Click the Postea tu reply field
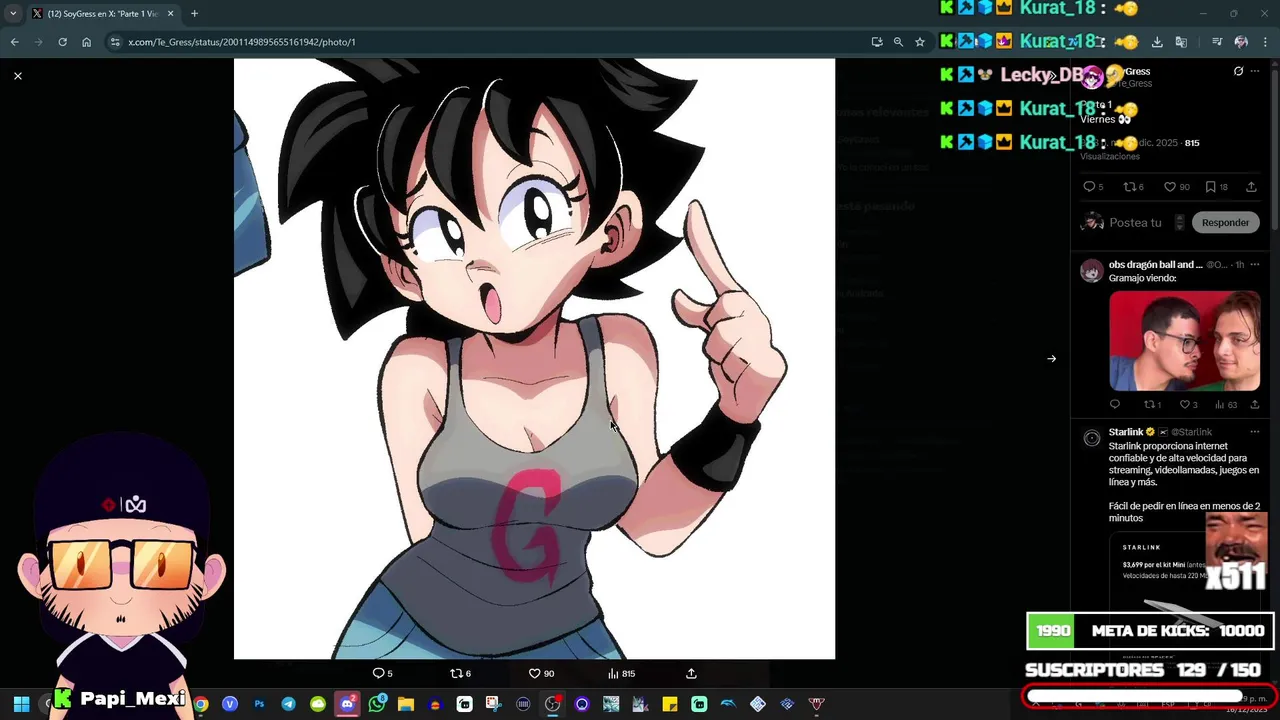1280x720 pixels. 1135,223
